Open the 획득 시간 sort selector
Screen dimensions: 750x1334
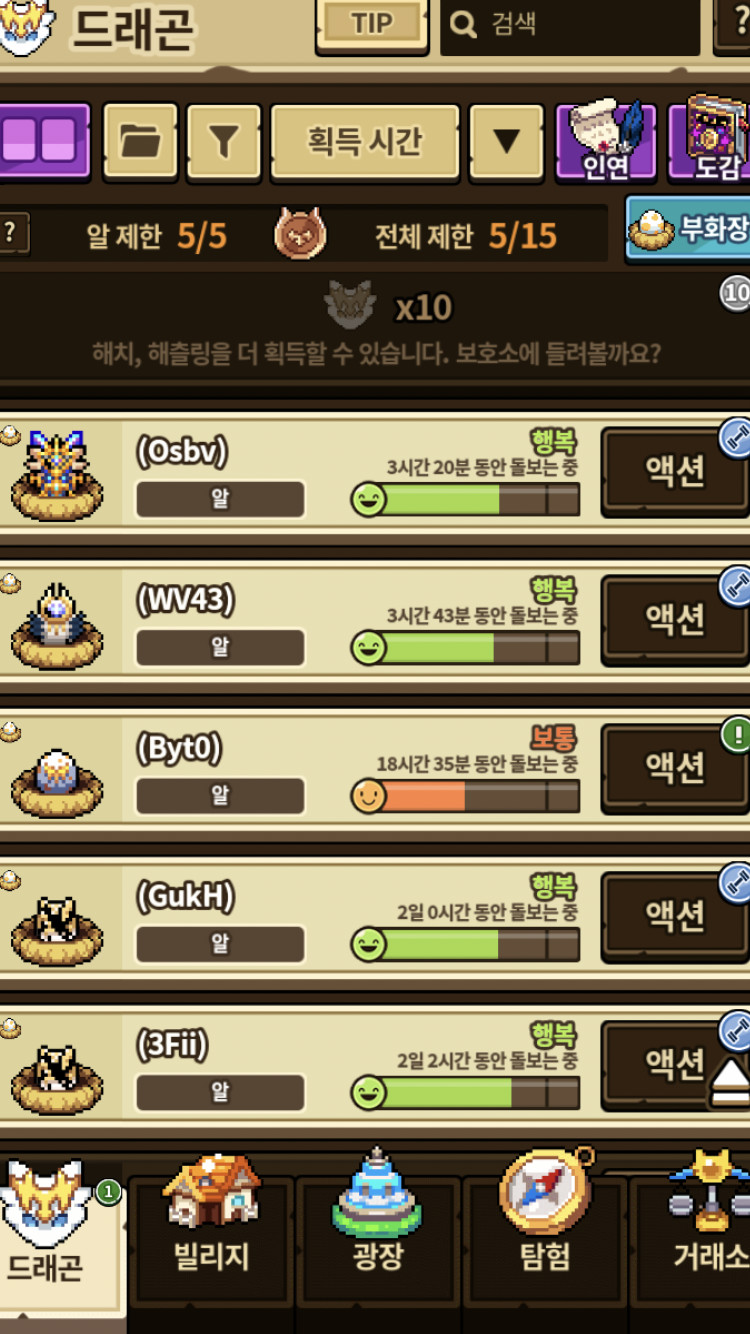coord(365,142)
